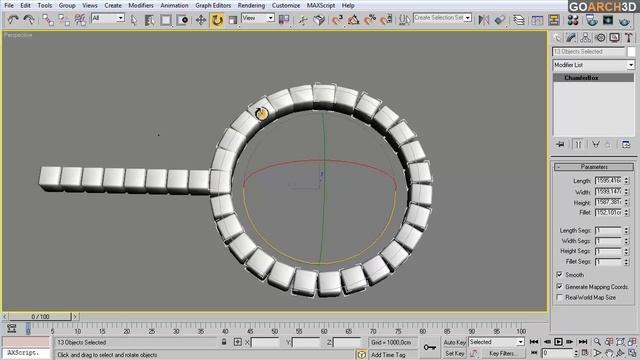Click the object color swatch
The image size is (640, 360).
(x=631, y=52)
